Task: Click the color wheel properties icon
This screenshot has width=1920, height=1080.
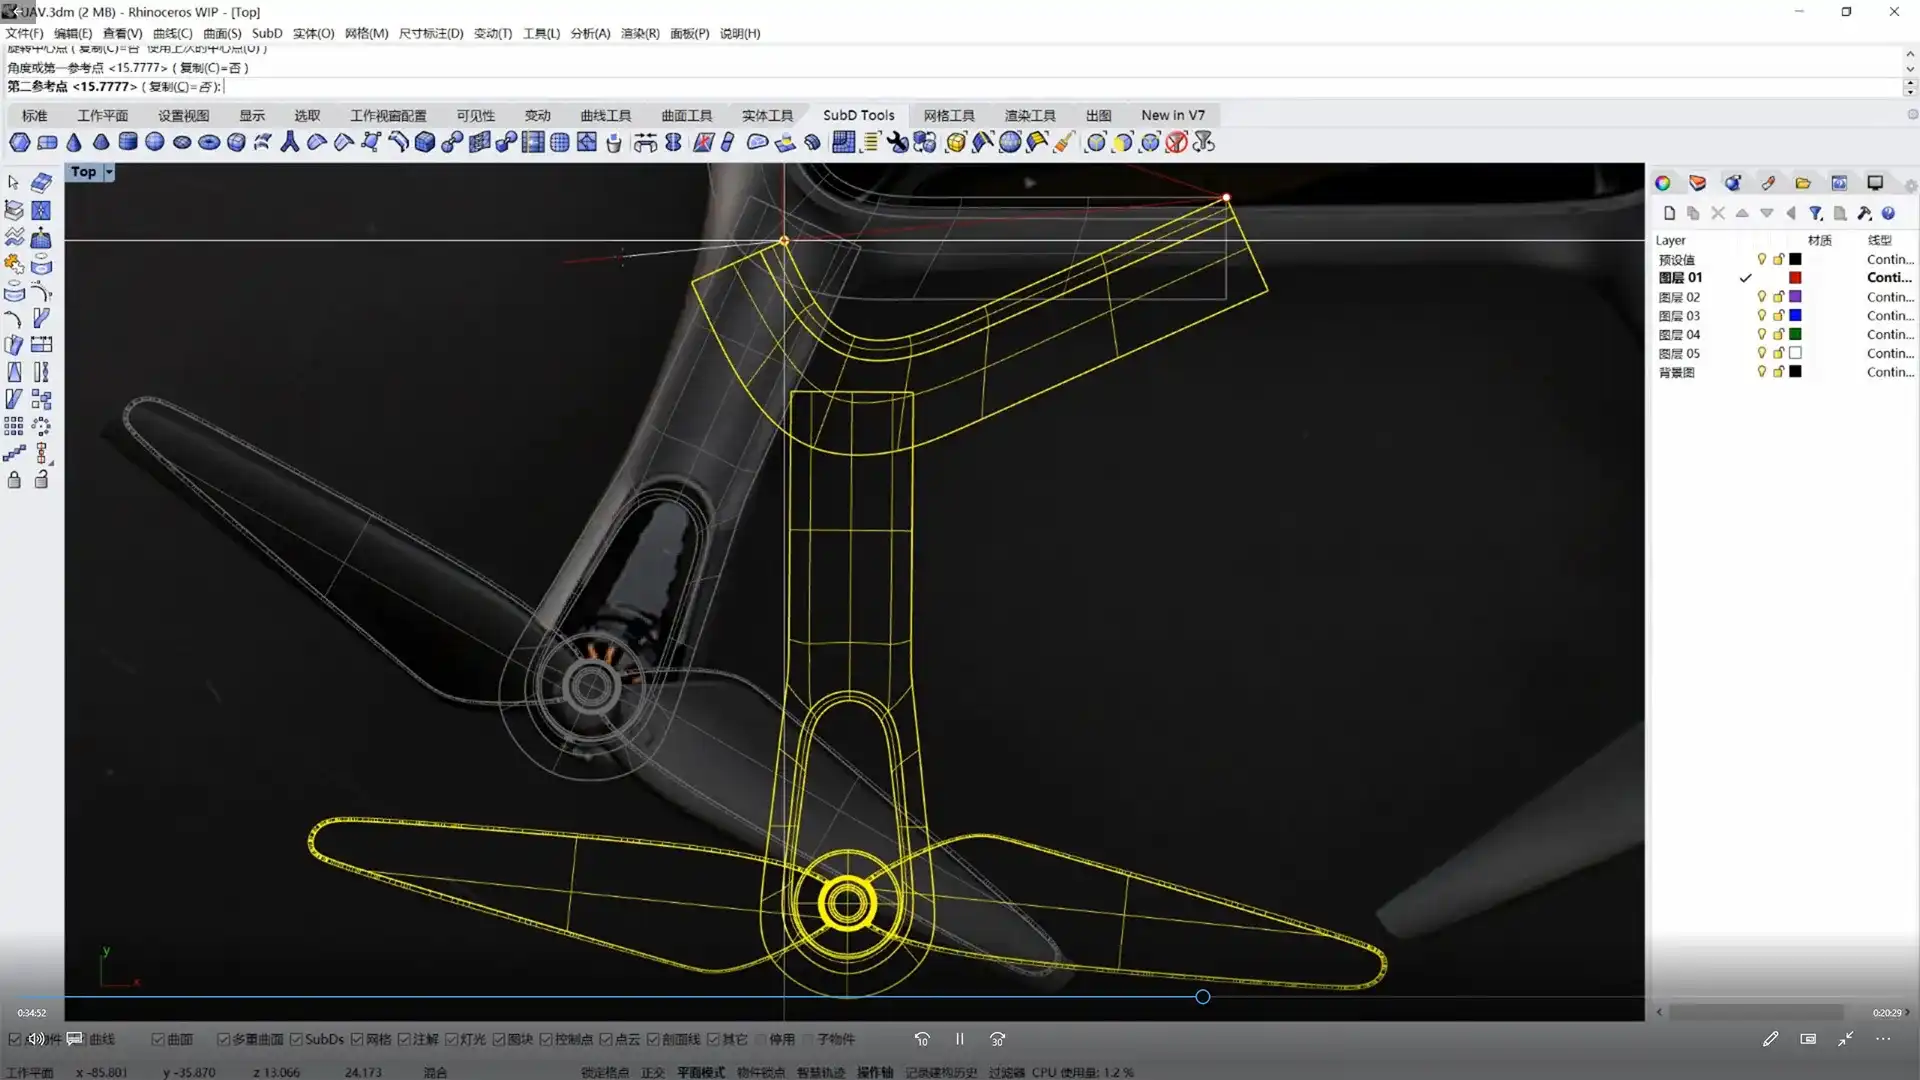Action: (1662, 183)
